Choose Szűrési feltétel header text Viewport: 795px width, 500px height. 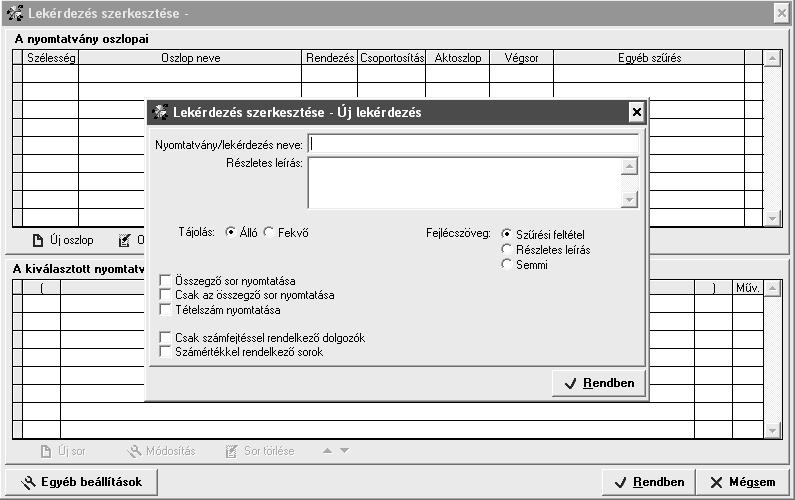[x=505, y=234]
